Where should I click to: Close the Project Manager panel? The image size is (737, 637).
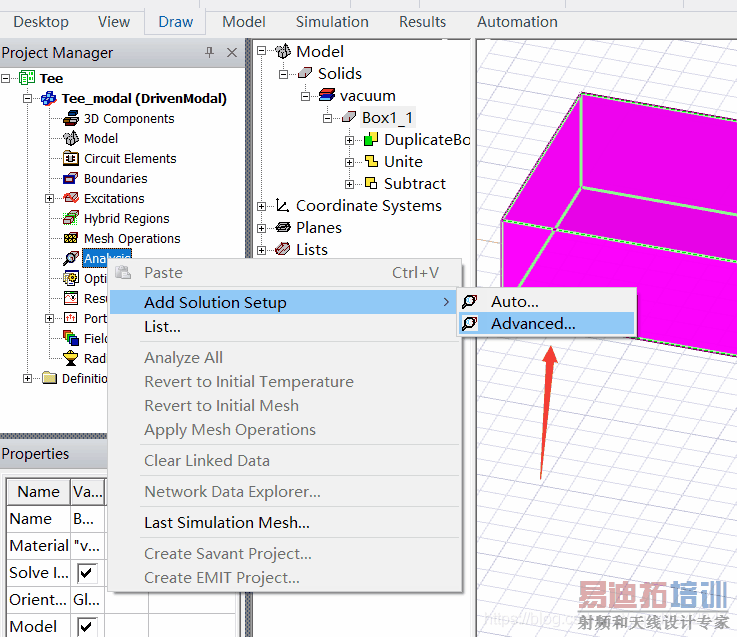(x=232, y=52)
